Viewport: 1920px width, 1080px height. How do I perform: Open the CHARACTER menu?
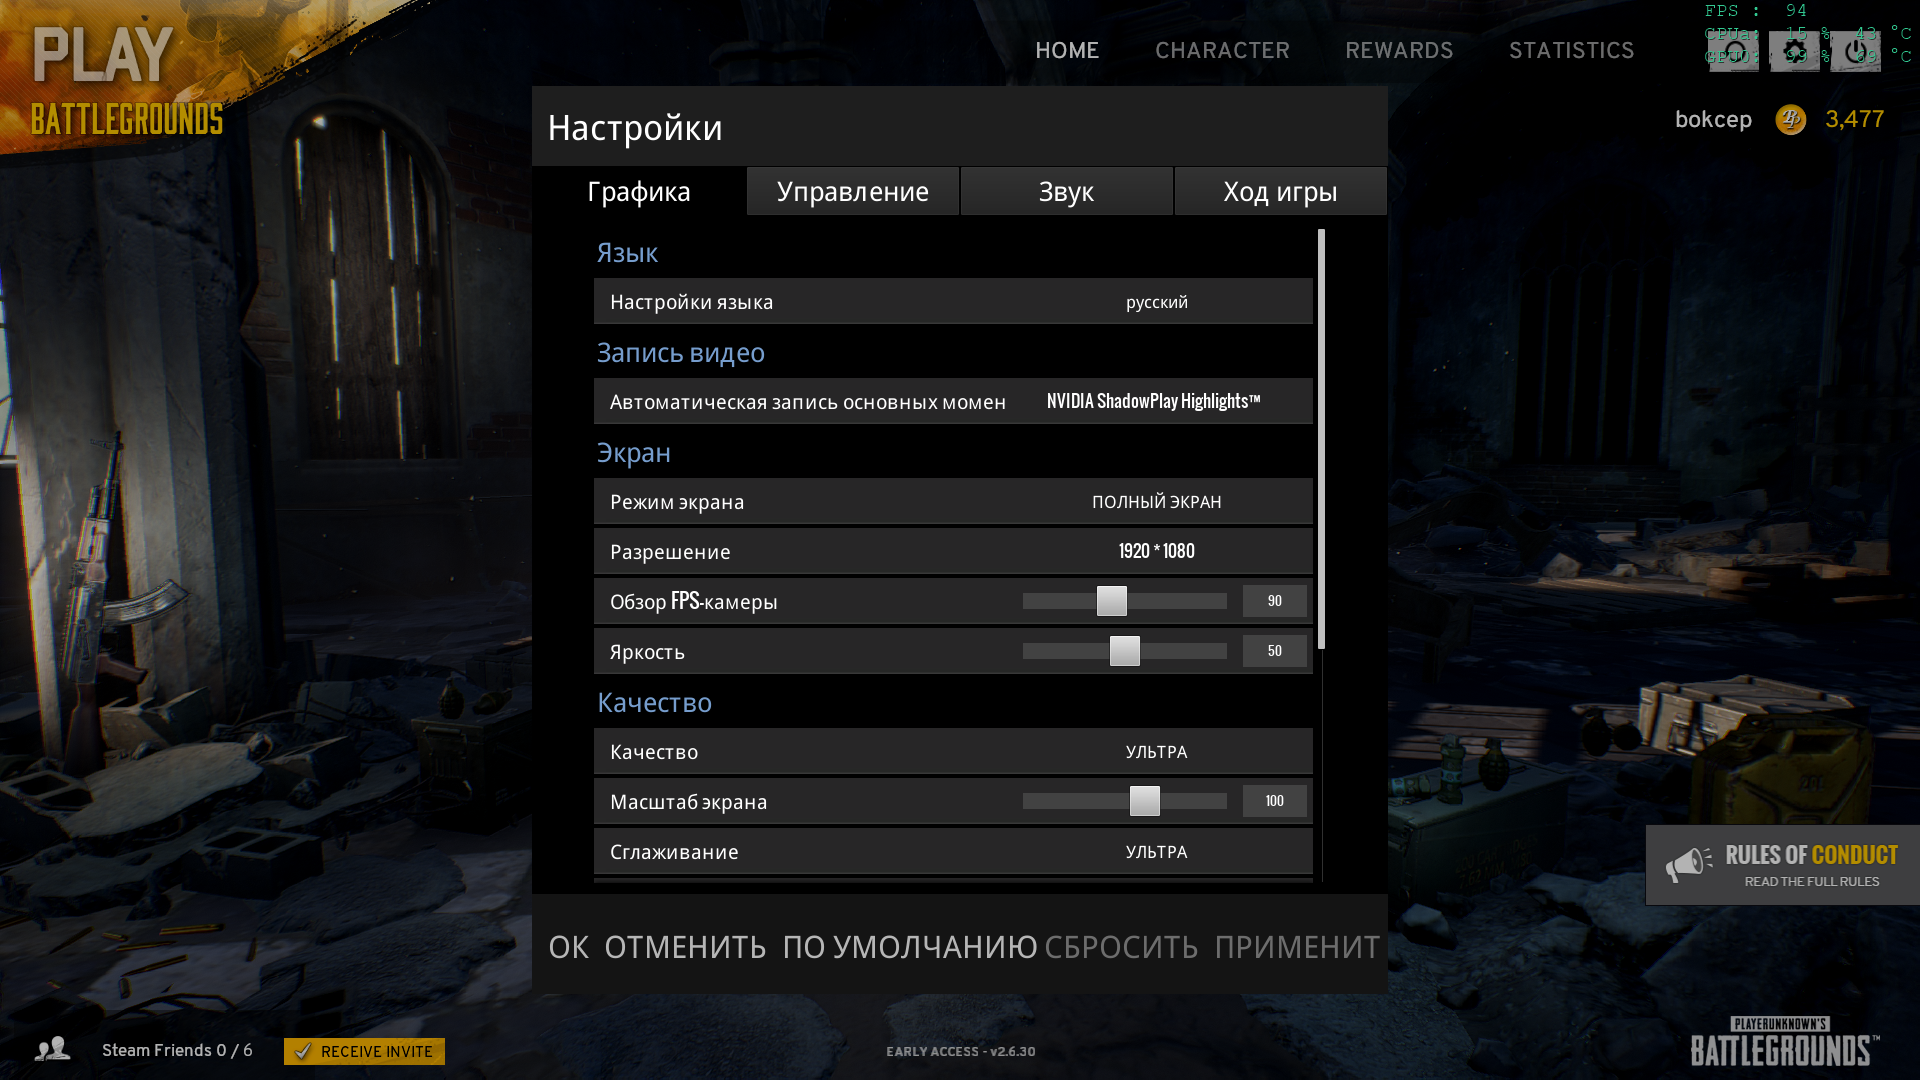[x=1222, y=51]
